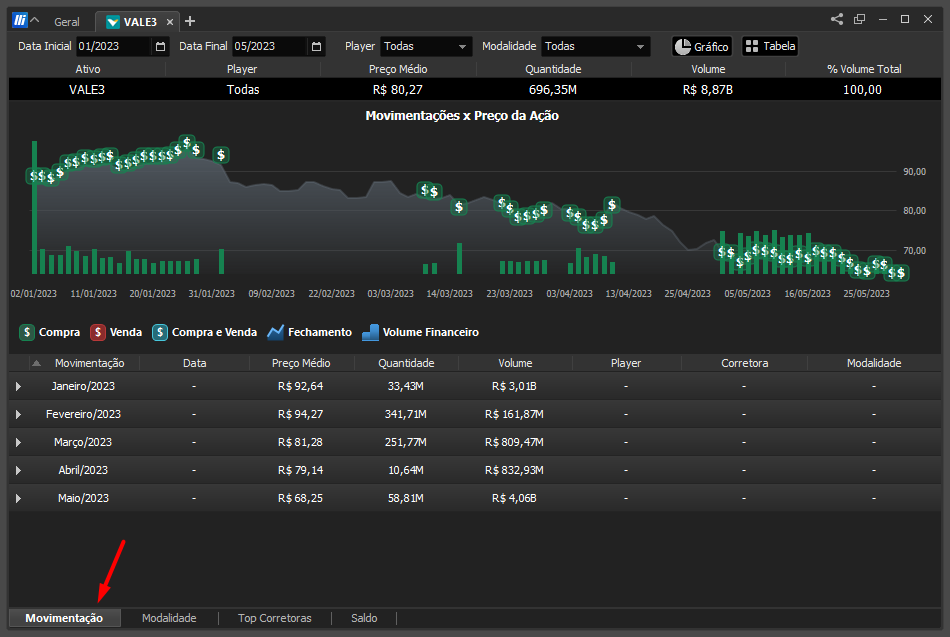Open the Modalidade bottom tab
This screenshot has height=637, width=950.
pos(169,618)
